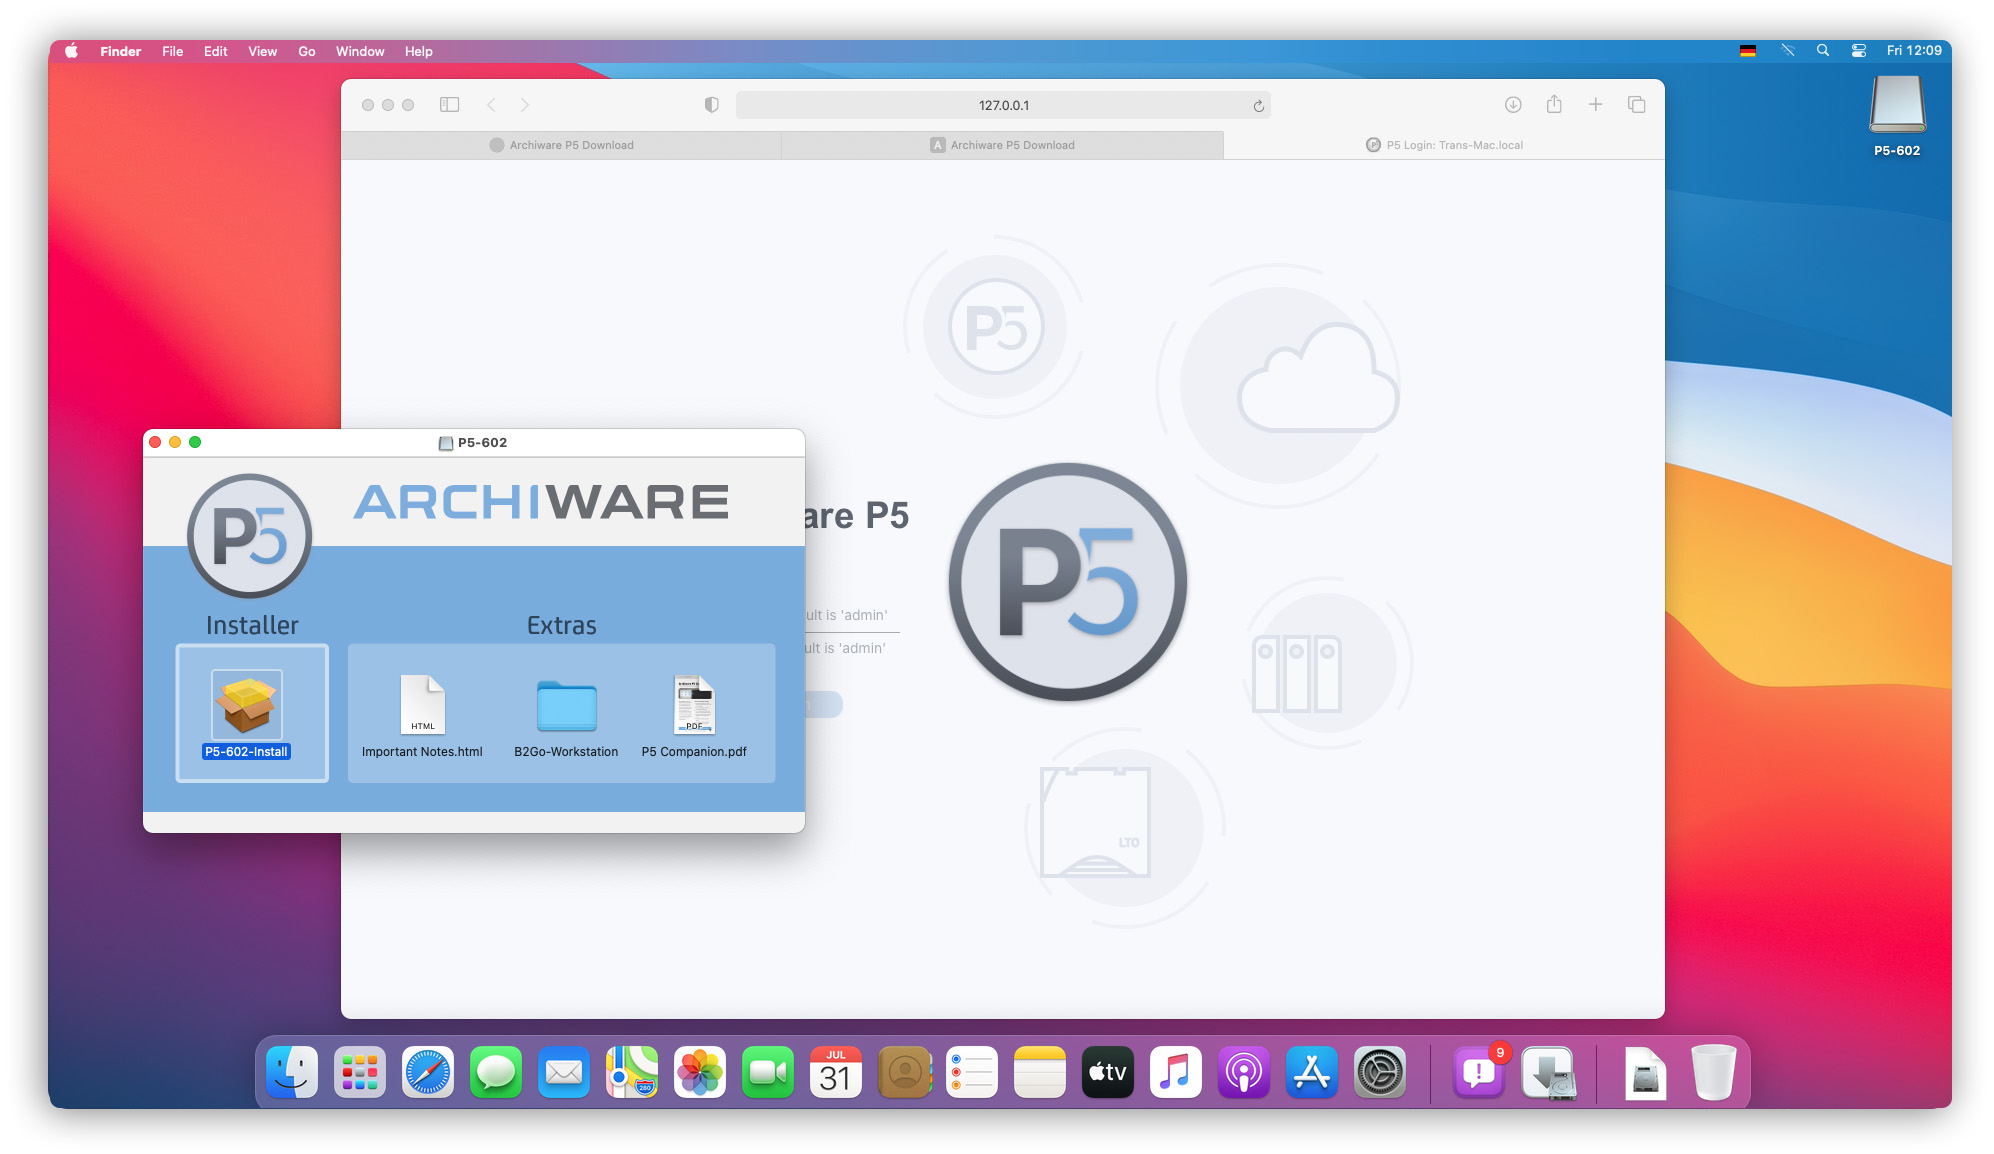Open Messages from the Dock
Screen dimensions: 1994x1154
point(496,1073)
